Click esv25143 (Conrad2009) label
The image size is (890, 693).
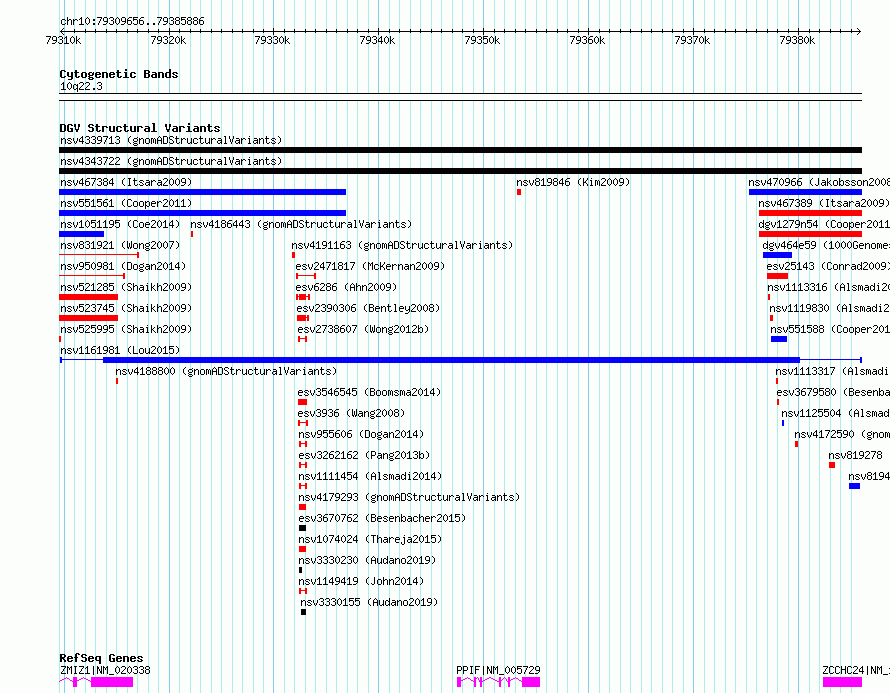click(828, 266)
